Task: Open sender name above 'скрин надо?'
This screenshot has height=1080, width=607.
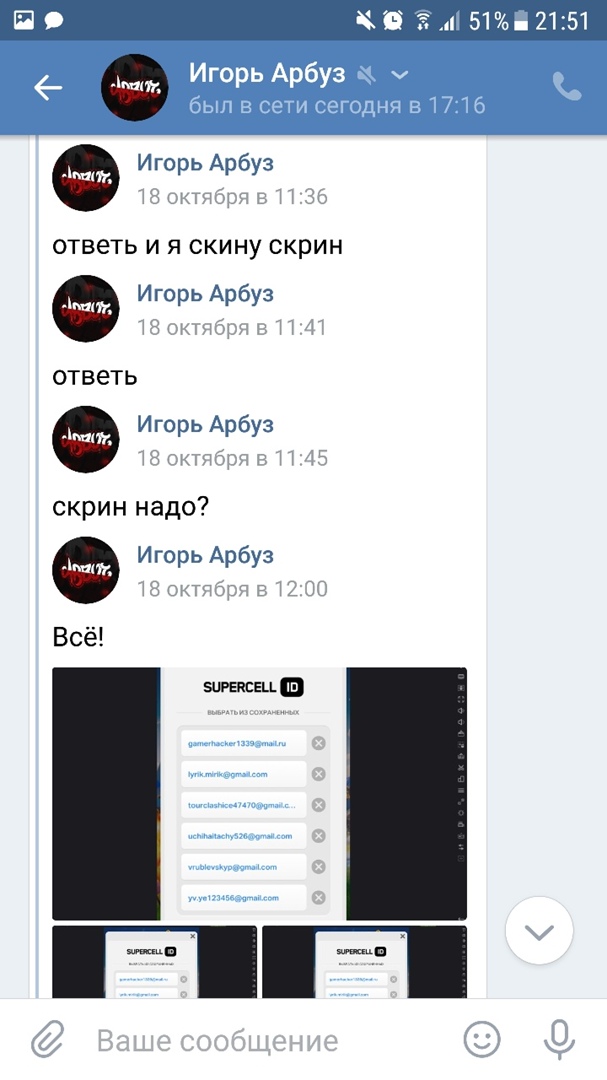Action: [205, 425]
